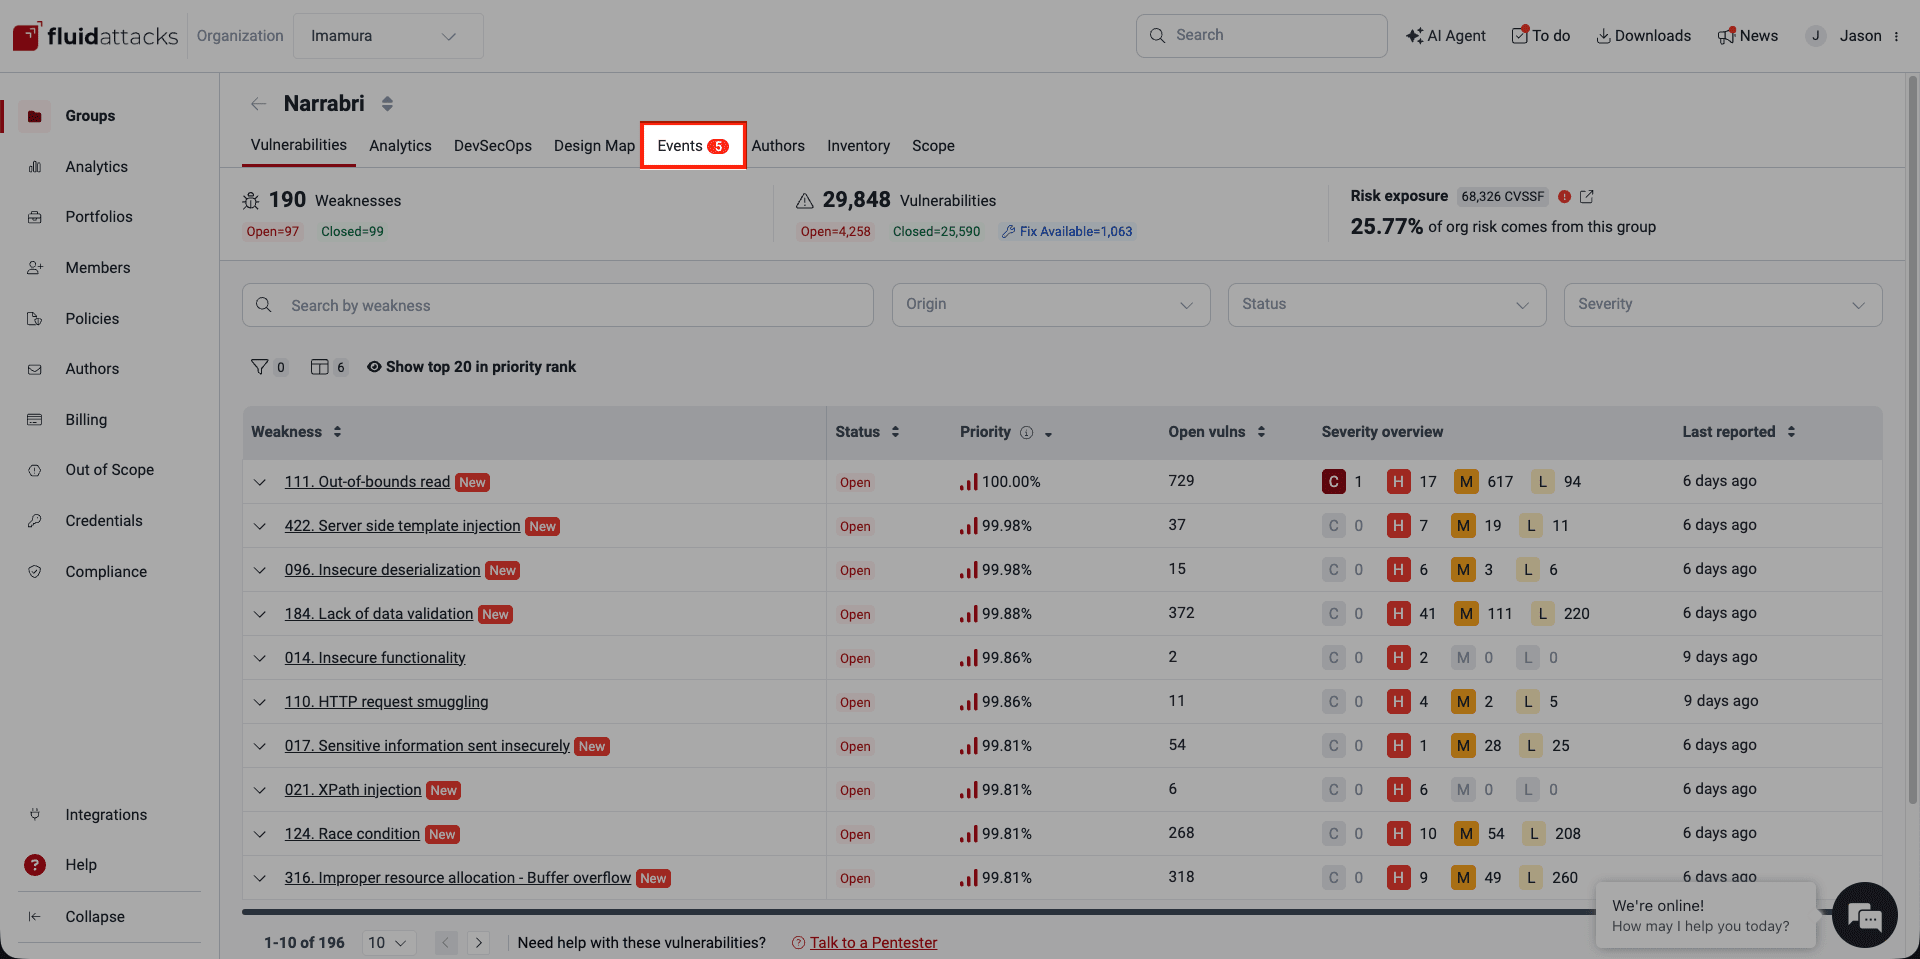Screen dimensions: 1920x959
Task: Open the 111. Out-of-bounds read weakness
Action: coord(366,481)
